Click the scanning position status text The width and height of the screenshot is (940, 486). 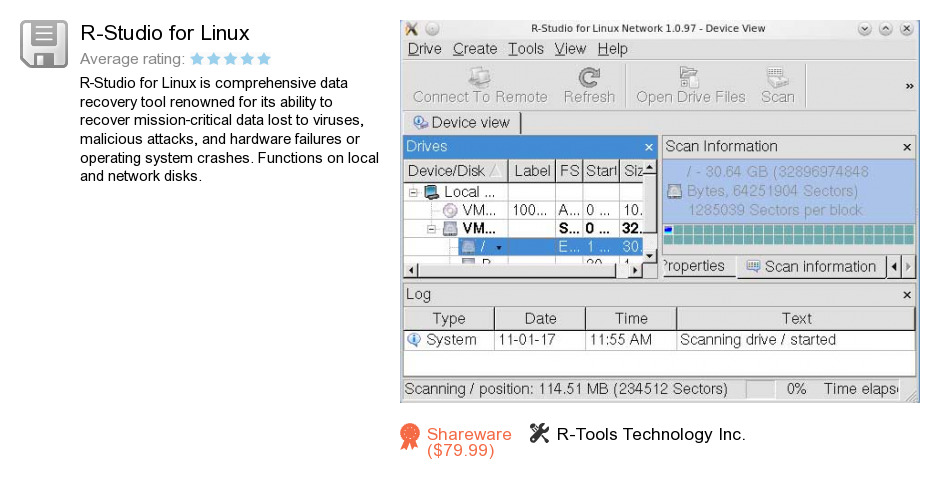coord(566,389)
